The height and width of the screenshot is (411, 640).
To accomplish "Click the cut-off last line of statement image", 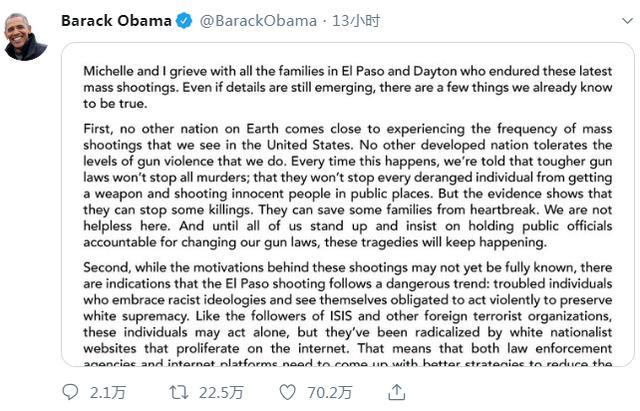I will click(x=348, y=362).
